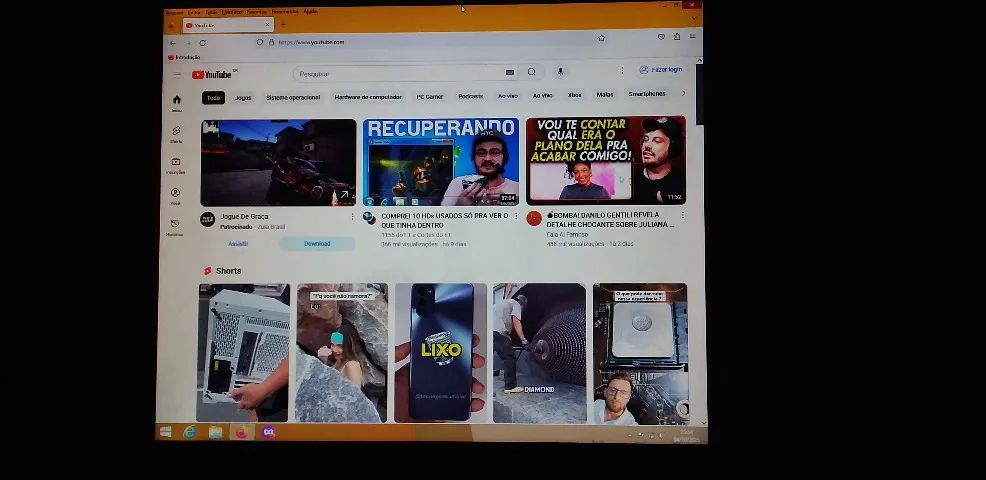The image size is (986, 480).
Task: Open the Firefox extensions icon
Action: pos(677,36)
